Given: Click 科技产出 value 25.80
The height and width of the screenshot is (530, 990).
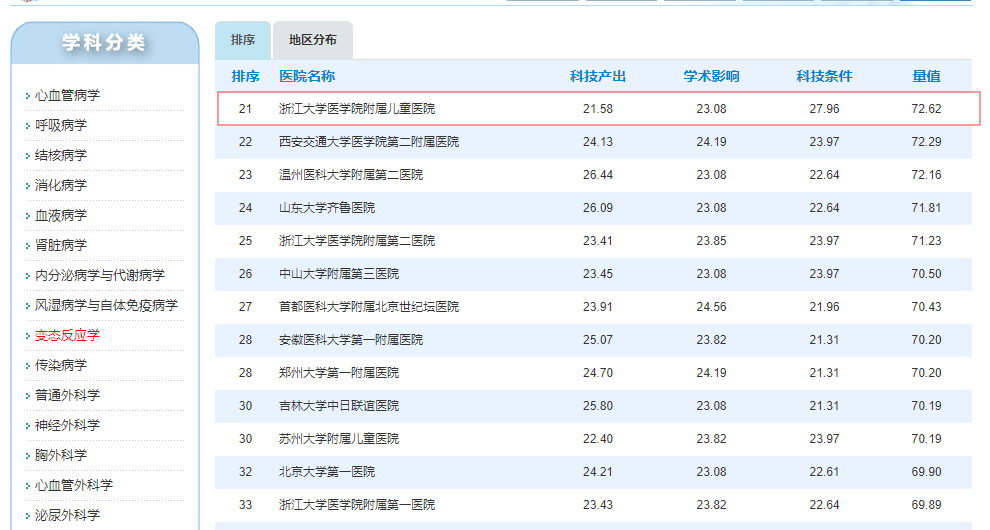Looking at the screenshot, I should pos(598,406).
